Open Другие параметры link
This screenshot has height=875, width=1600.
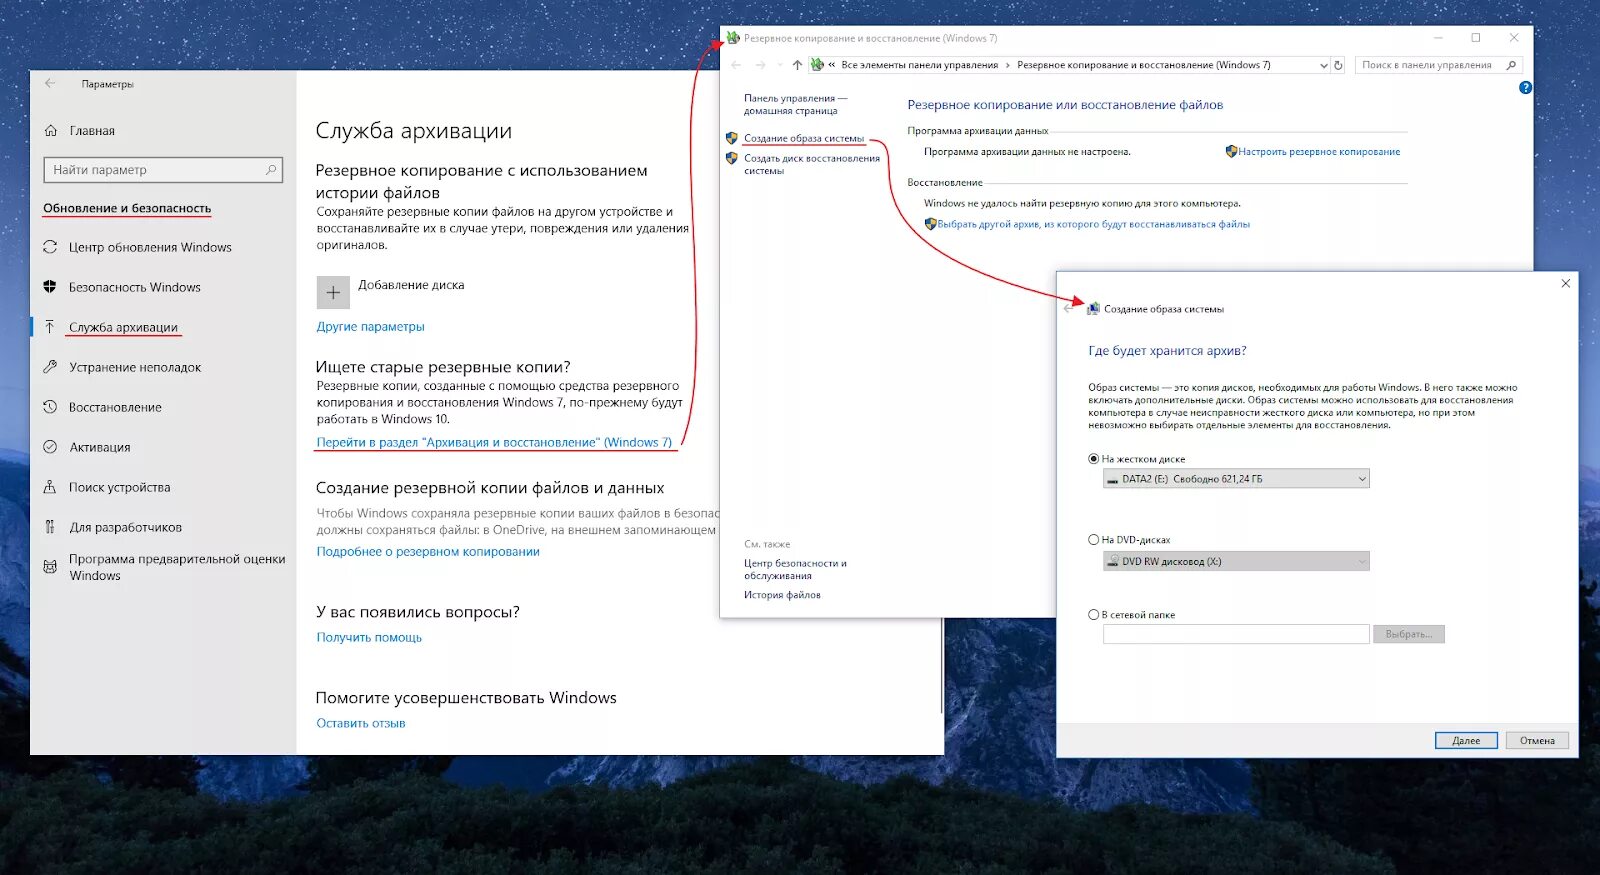pyautogui.click(x=370, y=327)
